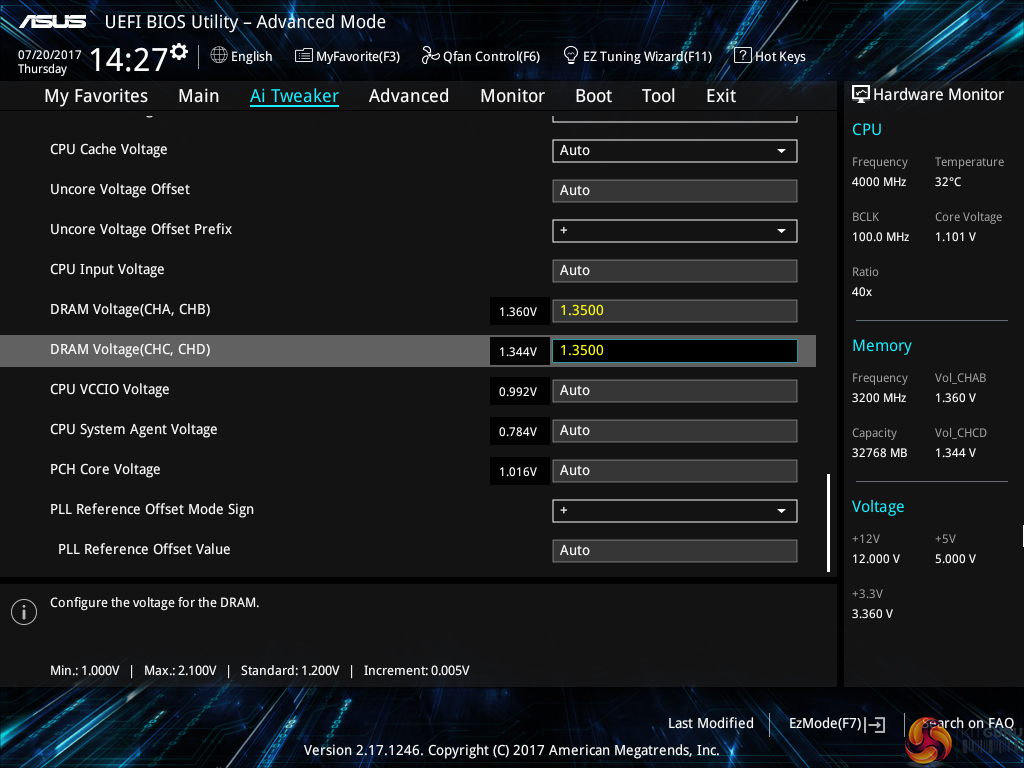
Task: Go to the Advanced tab
Action: [409, 96]
